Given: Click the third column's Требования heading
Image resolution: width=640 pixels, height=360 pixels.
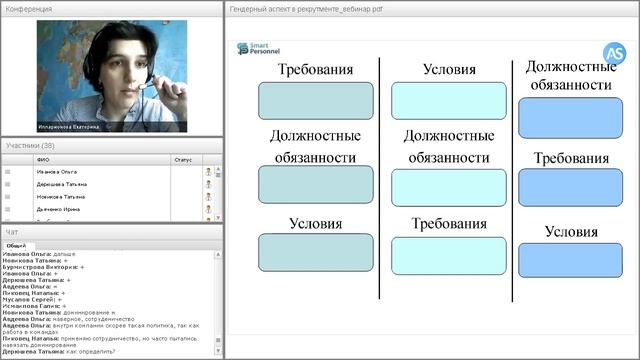Looking at the screenshot, I should point(571,158).
